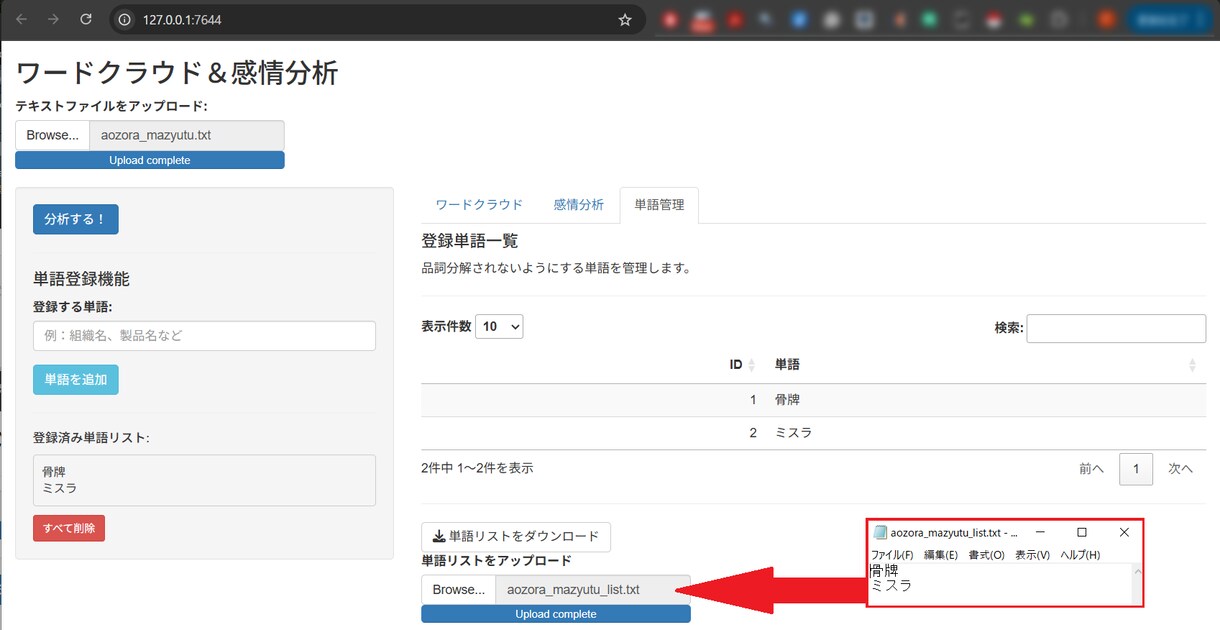Browse for a word list file to upload
The height and width of the screenshot is (630, 1220).
458,590
